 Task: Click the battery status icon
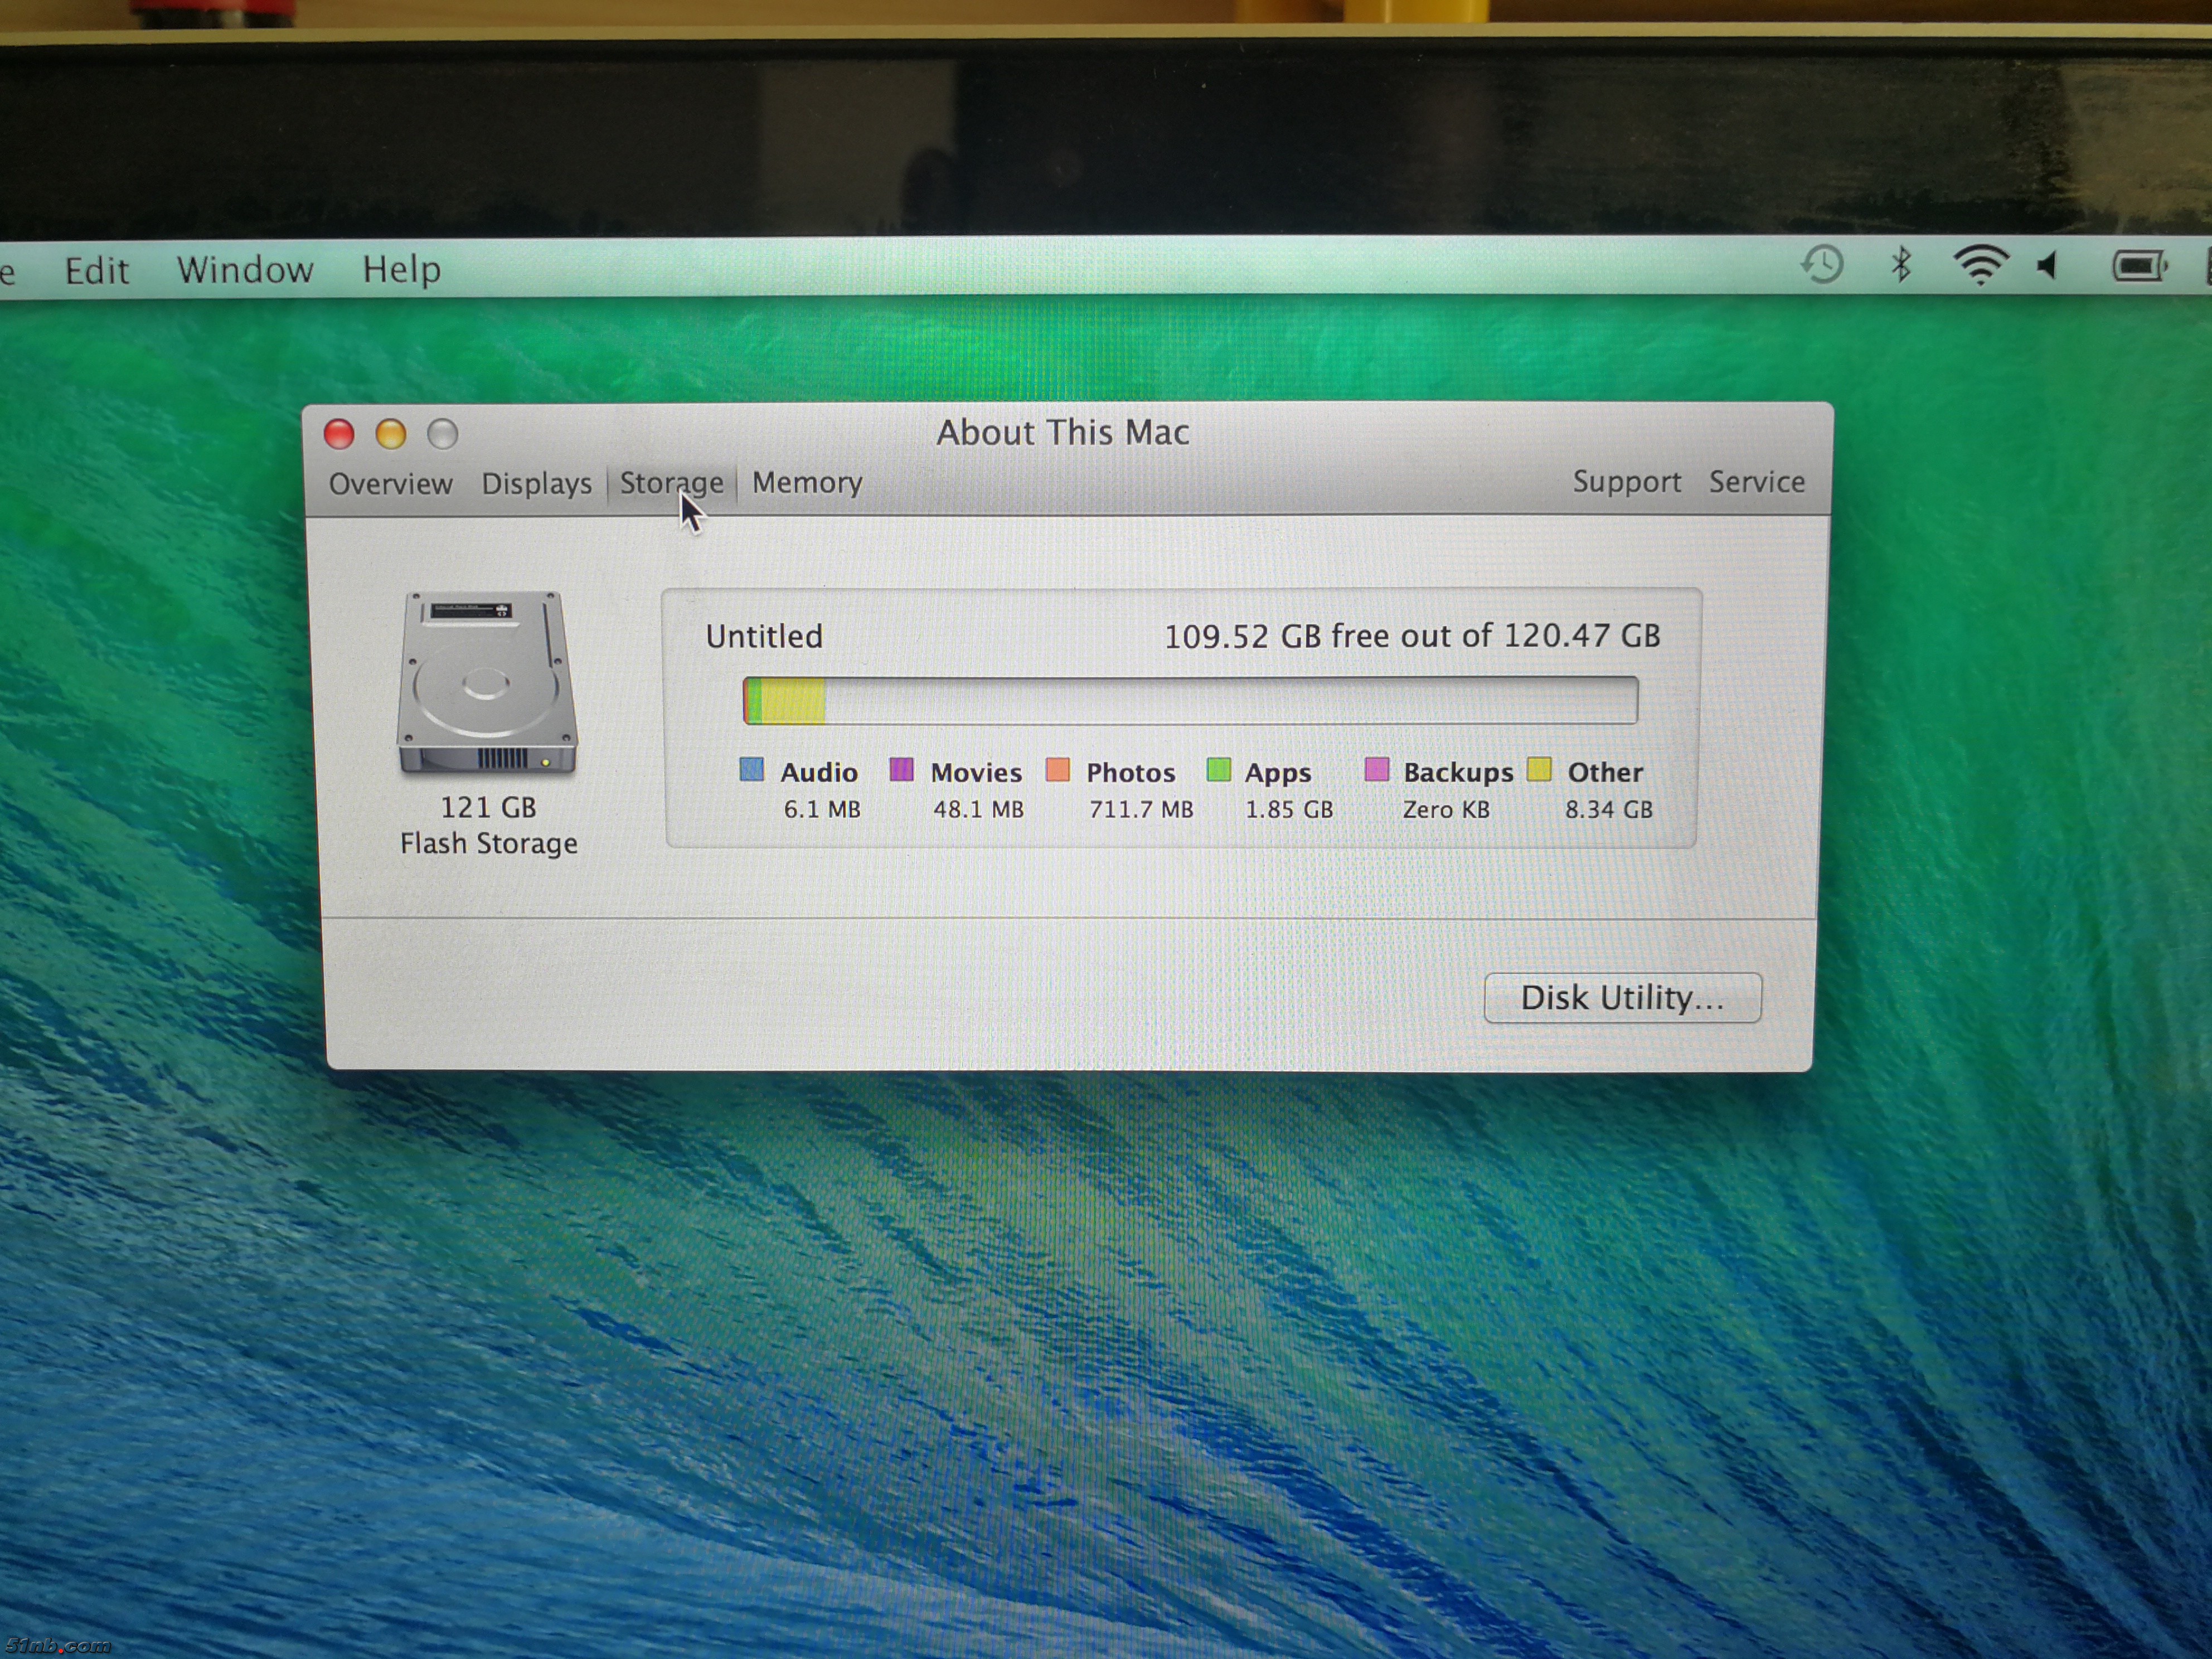(x=2138, y=266)
